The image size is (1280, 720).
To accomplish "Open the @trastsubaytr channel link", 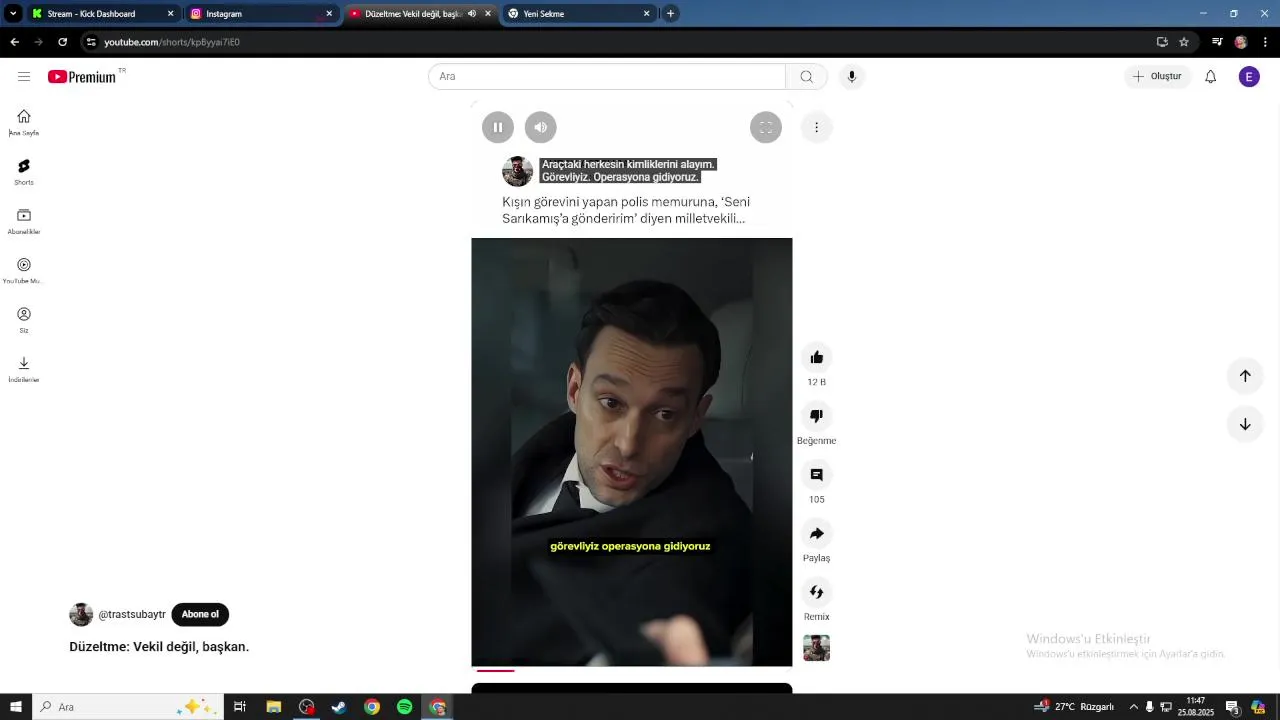I will pyautogui.click(x=132, y=615).
